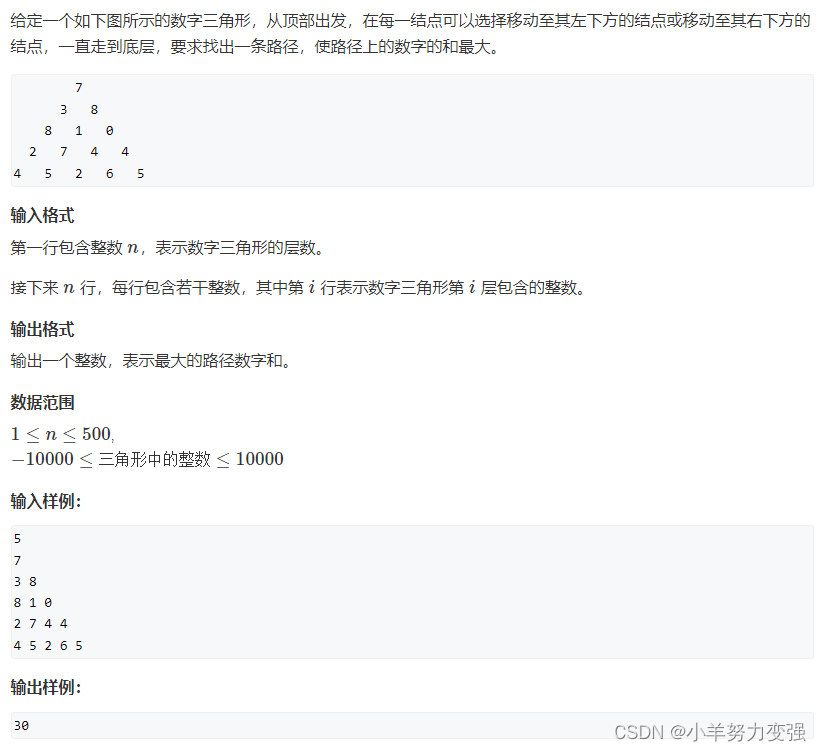Click the 输出格式 heading
Image resolution: width=821 pixels, height=751 pixels.
(42, 329)
